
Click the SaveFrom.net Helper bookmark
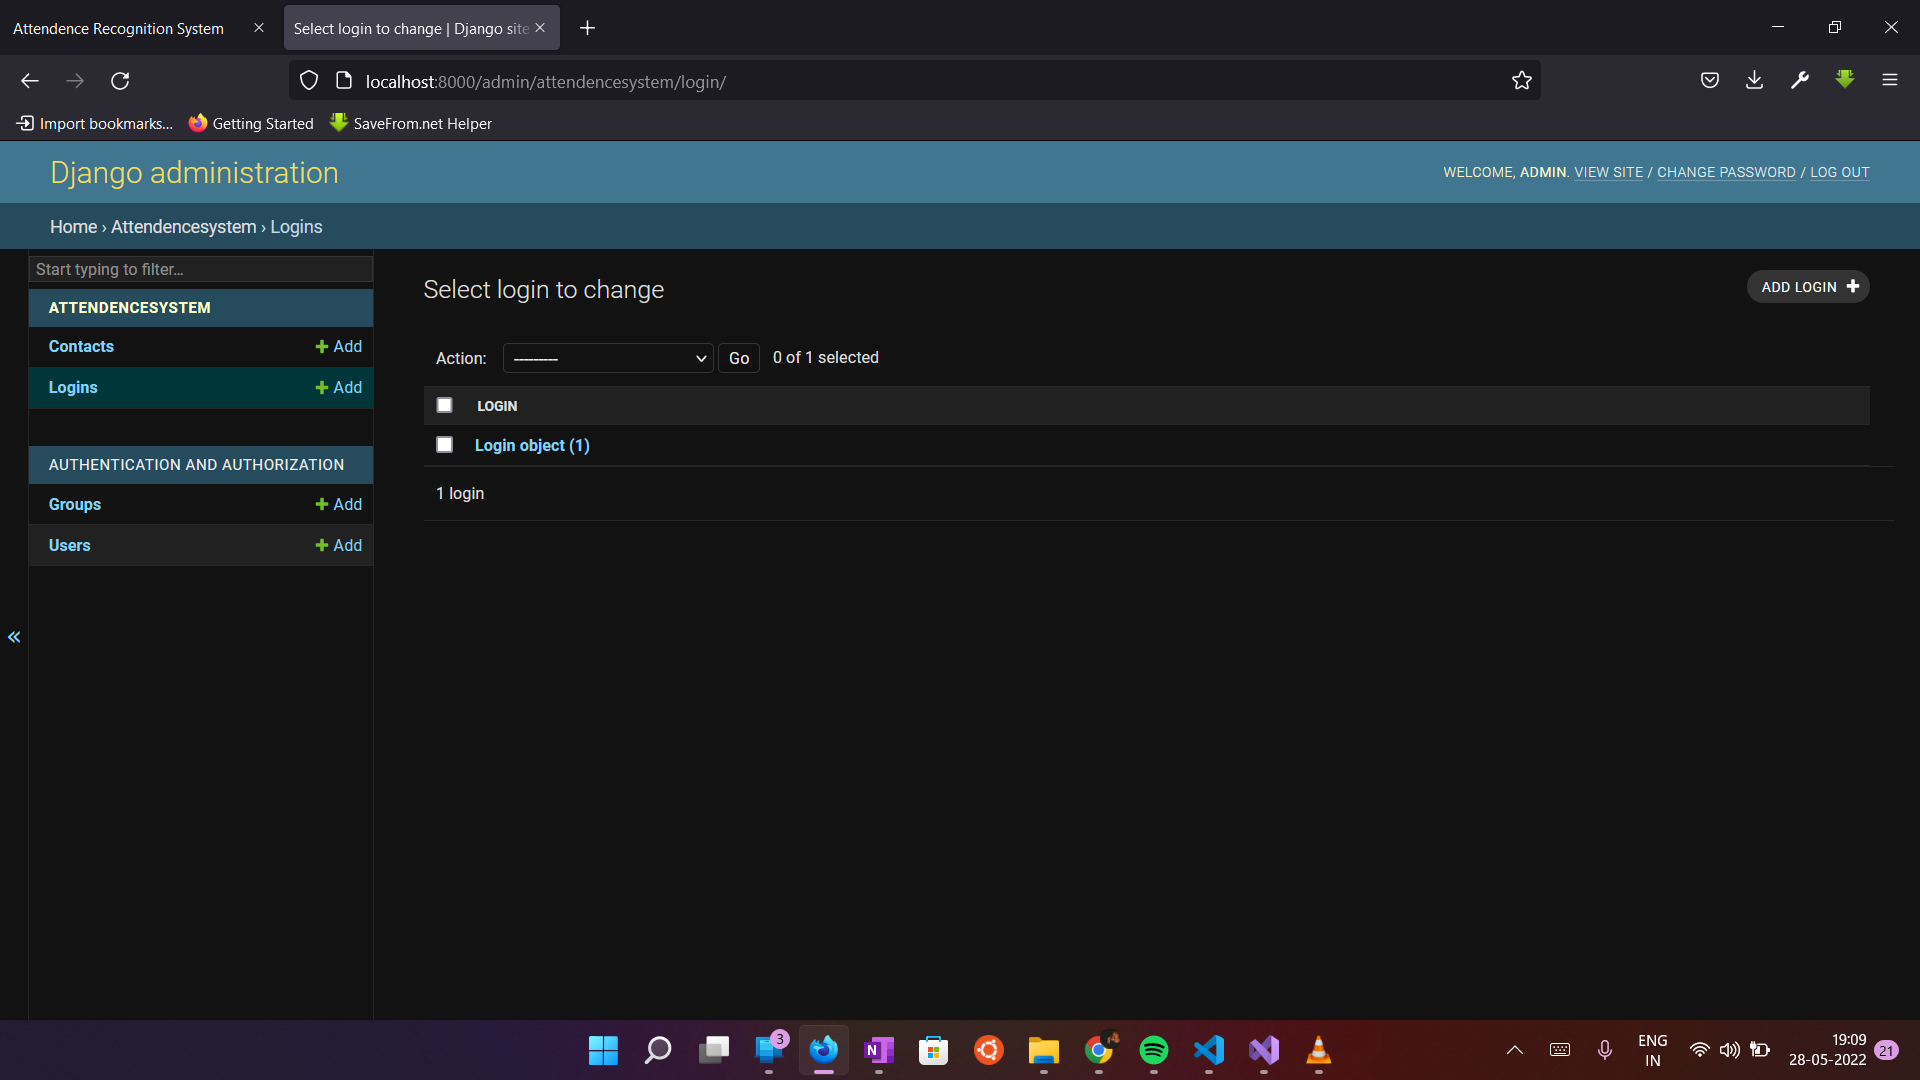[422, 123]
